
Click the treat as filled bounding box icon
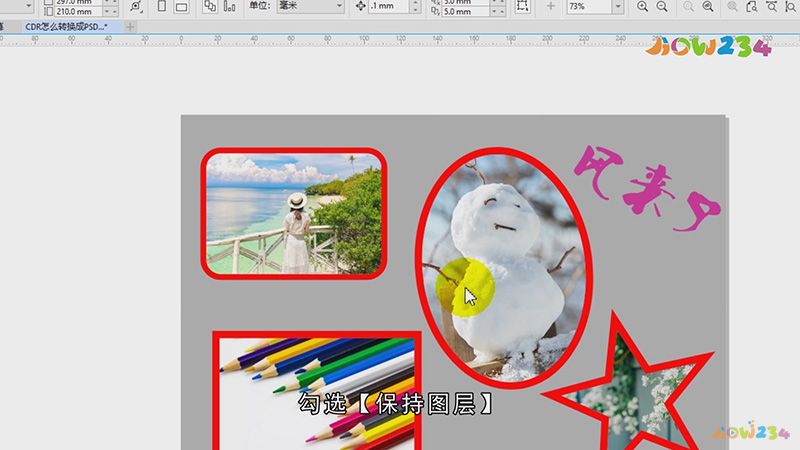522,6
